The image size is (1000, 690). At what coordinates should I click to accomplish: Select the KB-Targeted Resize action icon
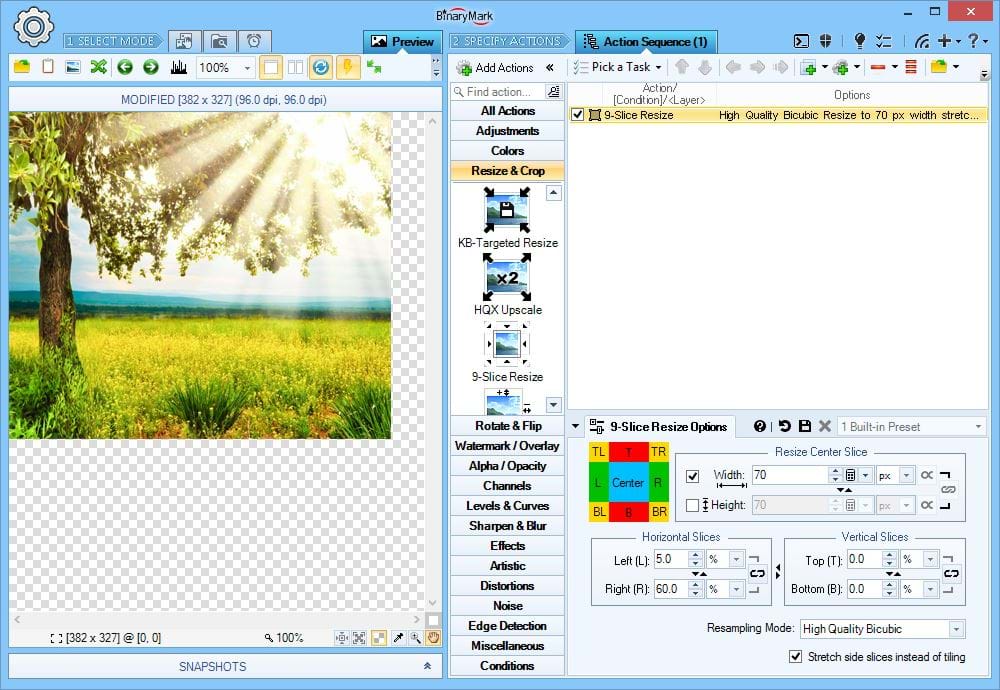[507, 210]
